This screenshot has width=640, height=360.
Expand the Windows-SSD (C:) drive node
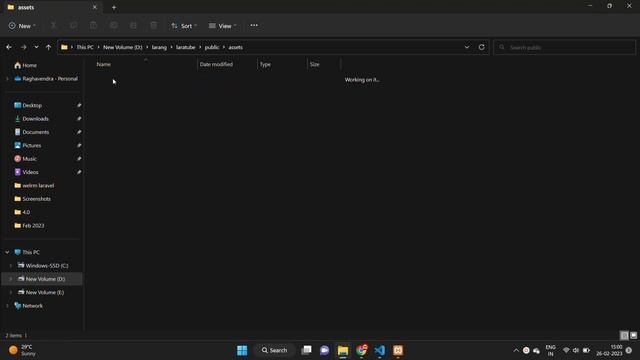pyautogui.click(x=11, y=266)
